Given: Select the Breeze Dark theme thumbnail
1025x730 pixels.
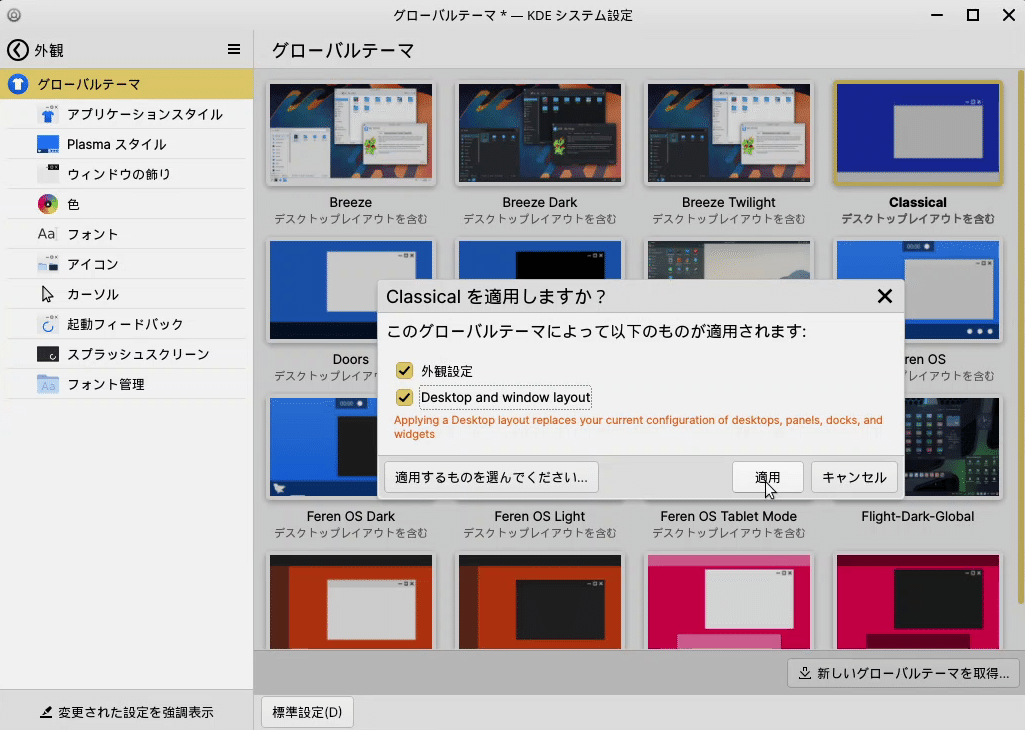Looking at the screenshot, I should click(x=540, y=133).
